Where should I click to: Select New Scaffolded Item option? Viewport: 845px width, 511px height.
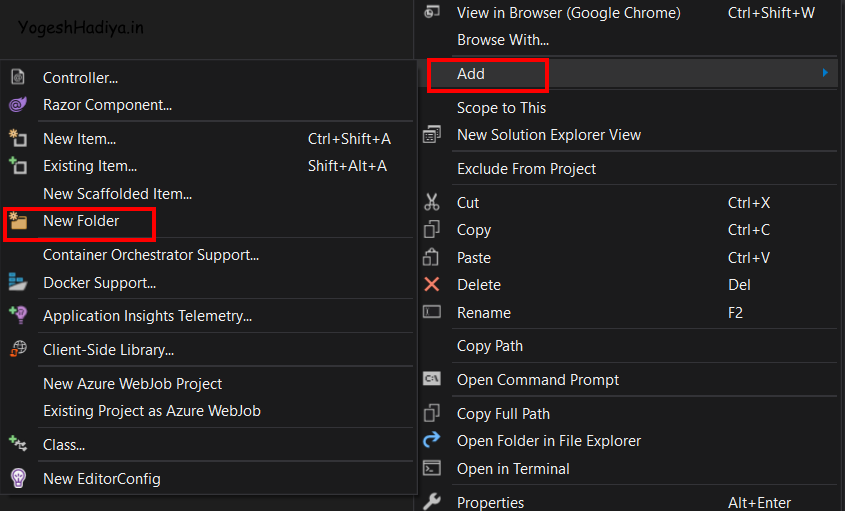point(117,194)
